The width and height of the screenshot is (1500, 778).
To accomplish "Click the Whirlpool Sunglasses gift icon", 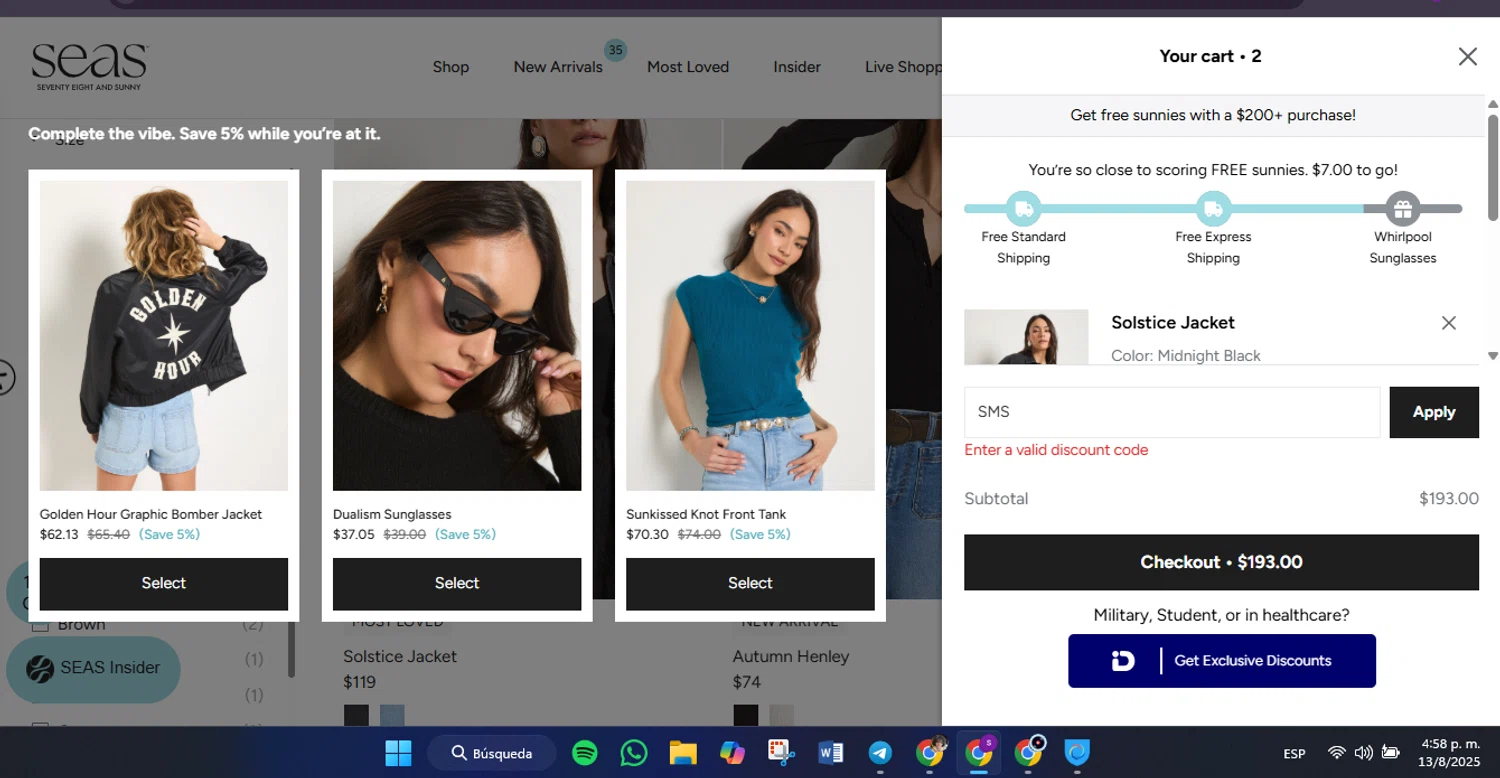I will (1402, 209).
